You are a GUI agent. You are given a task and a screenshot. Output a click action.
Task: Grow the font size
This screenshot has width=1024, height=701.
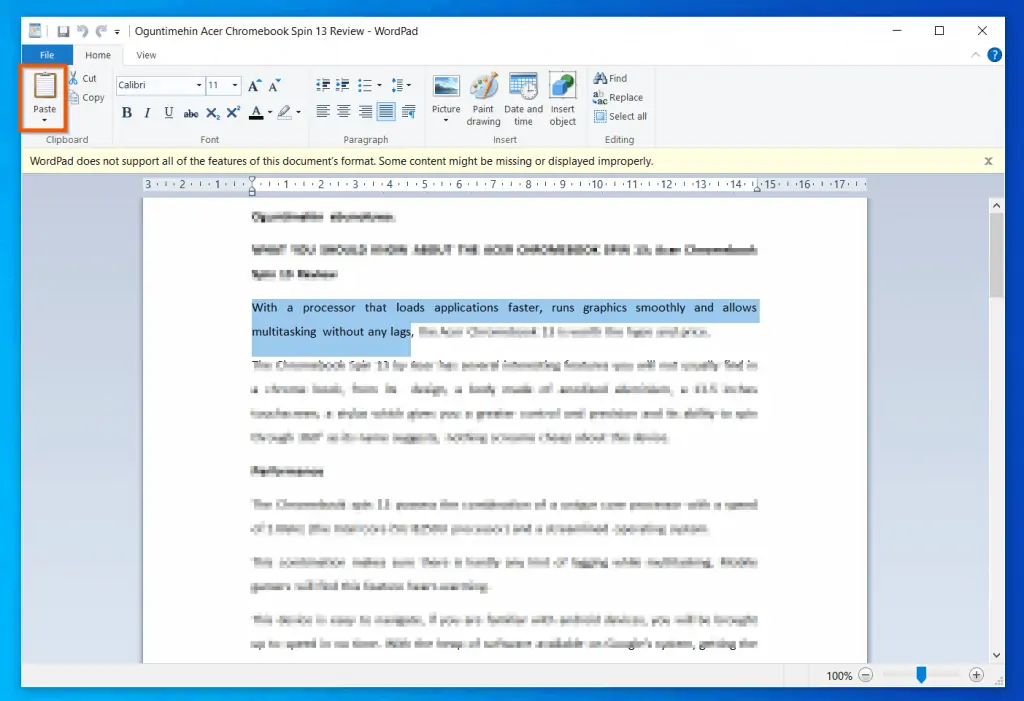[254, 85]
